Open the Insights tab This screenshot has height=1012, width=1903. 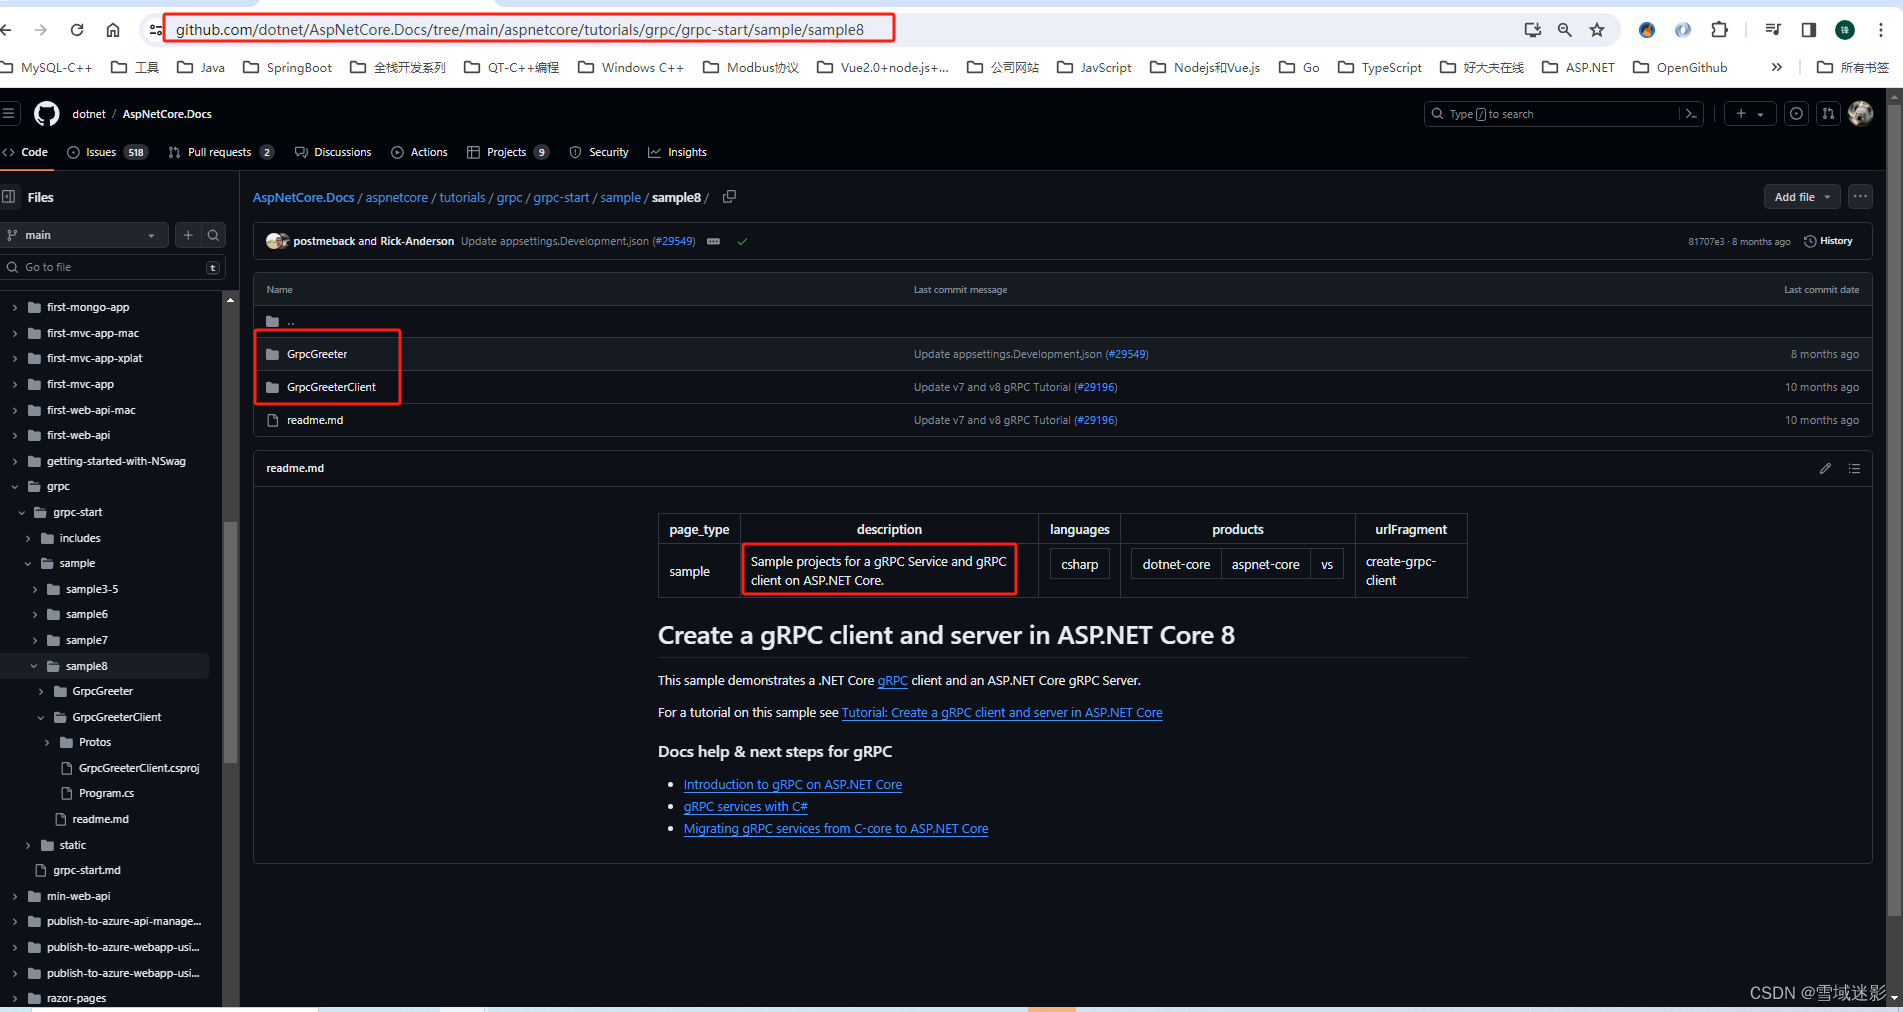pyautogui.click(x=677, y=152)
